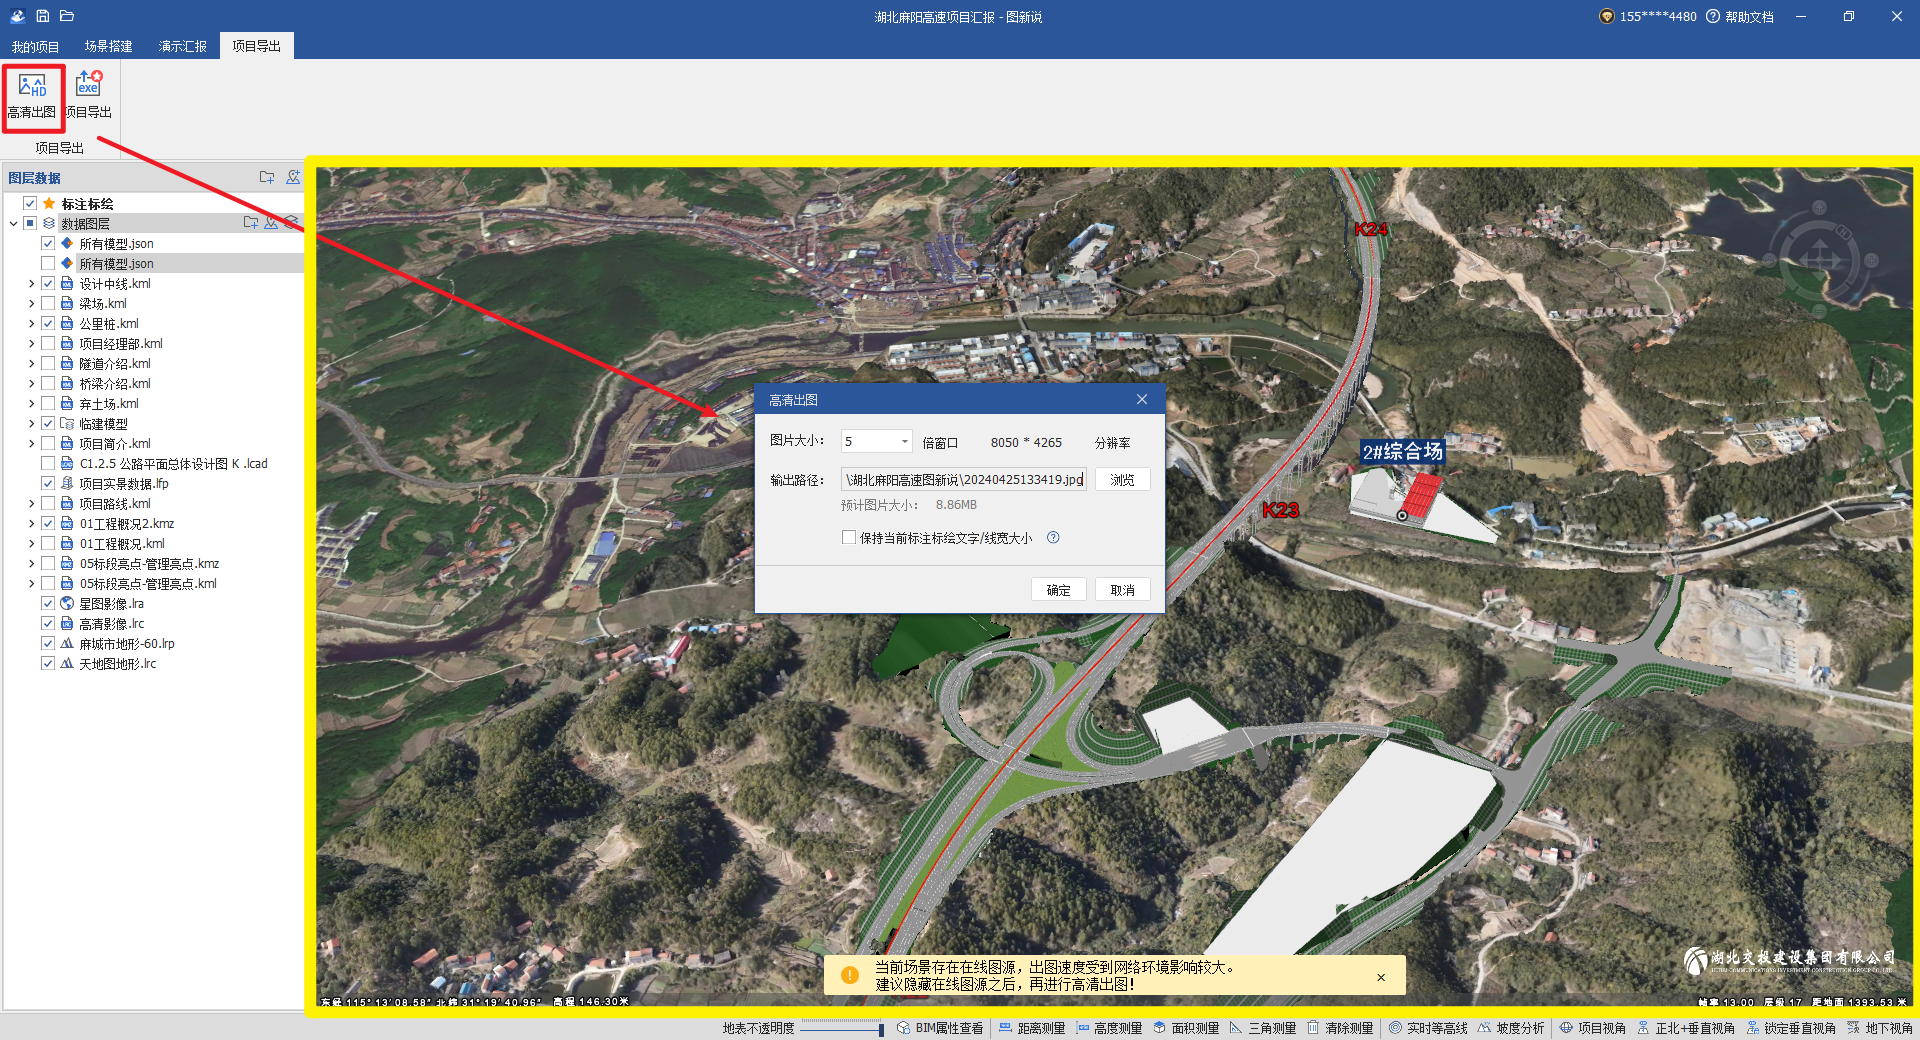Click the 高清出图 HD export icon
Image resolution: width=1920 pixels, height=1040 pixels.
(x=32, y=87)
